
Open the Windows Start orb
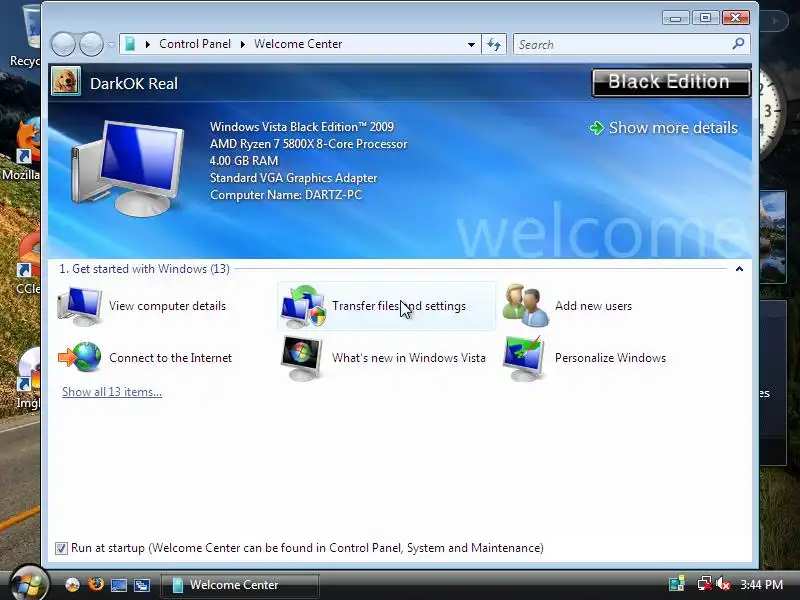click(x=29, y=584)
